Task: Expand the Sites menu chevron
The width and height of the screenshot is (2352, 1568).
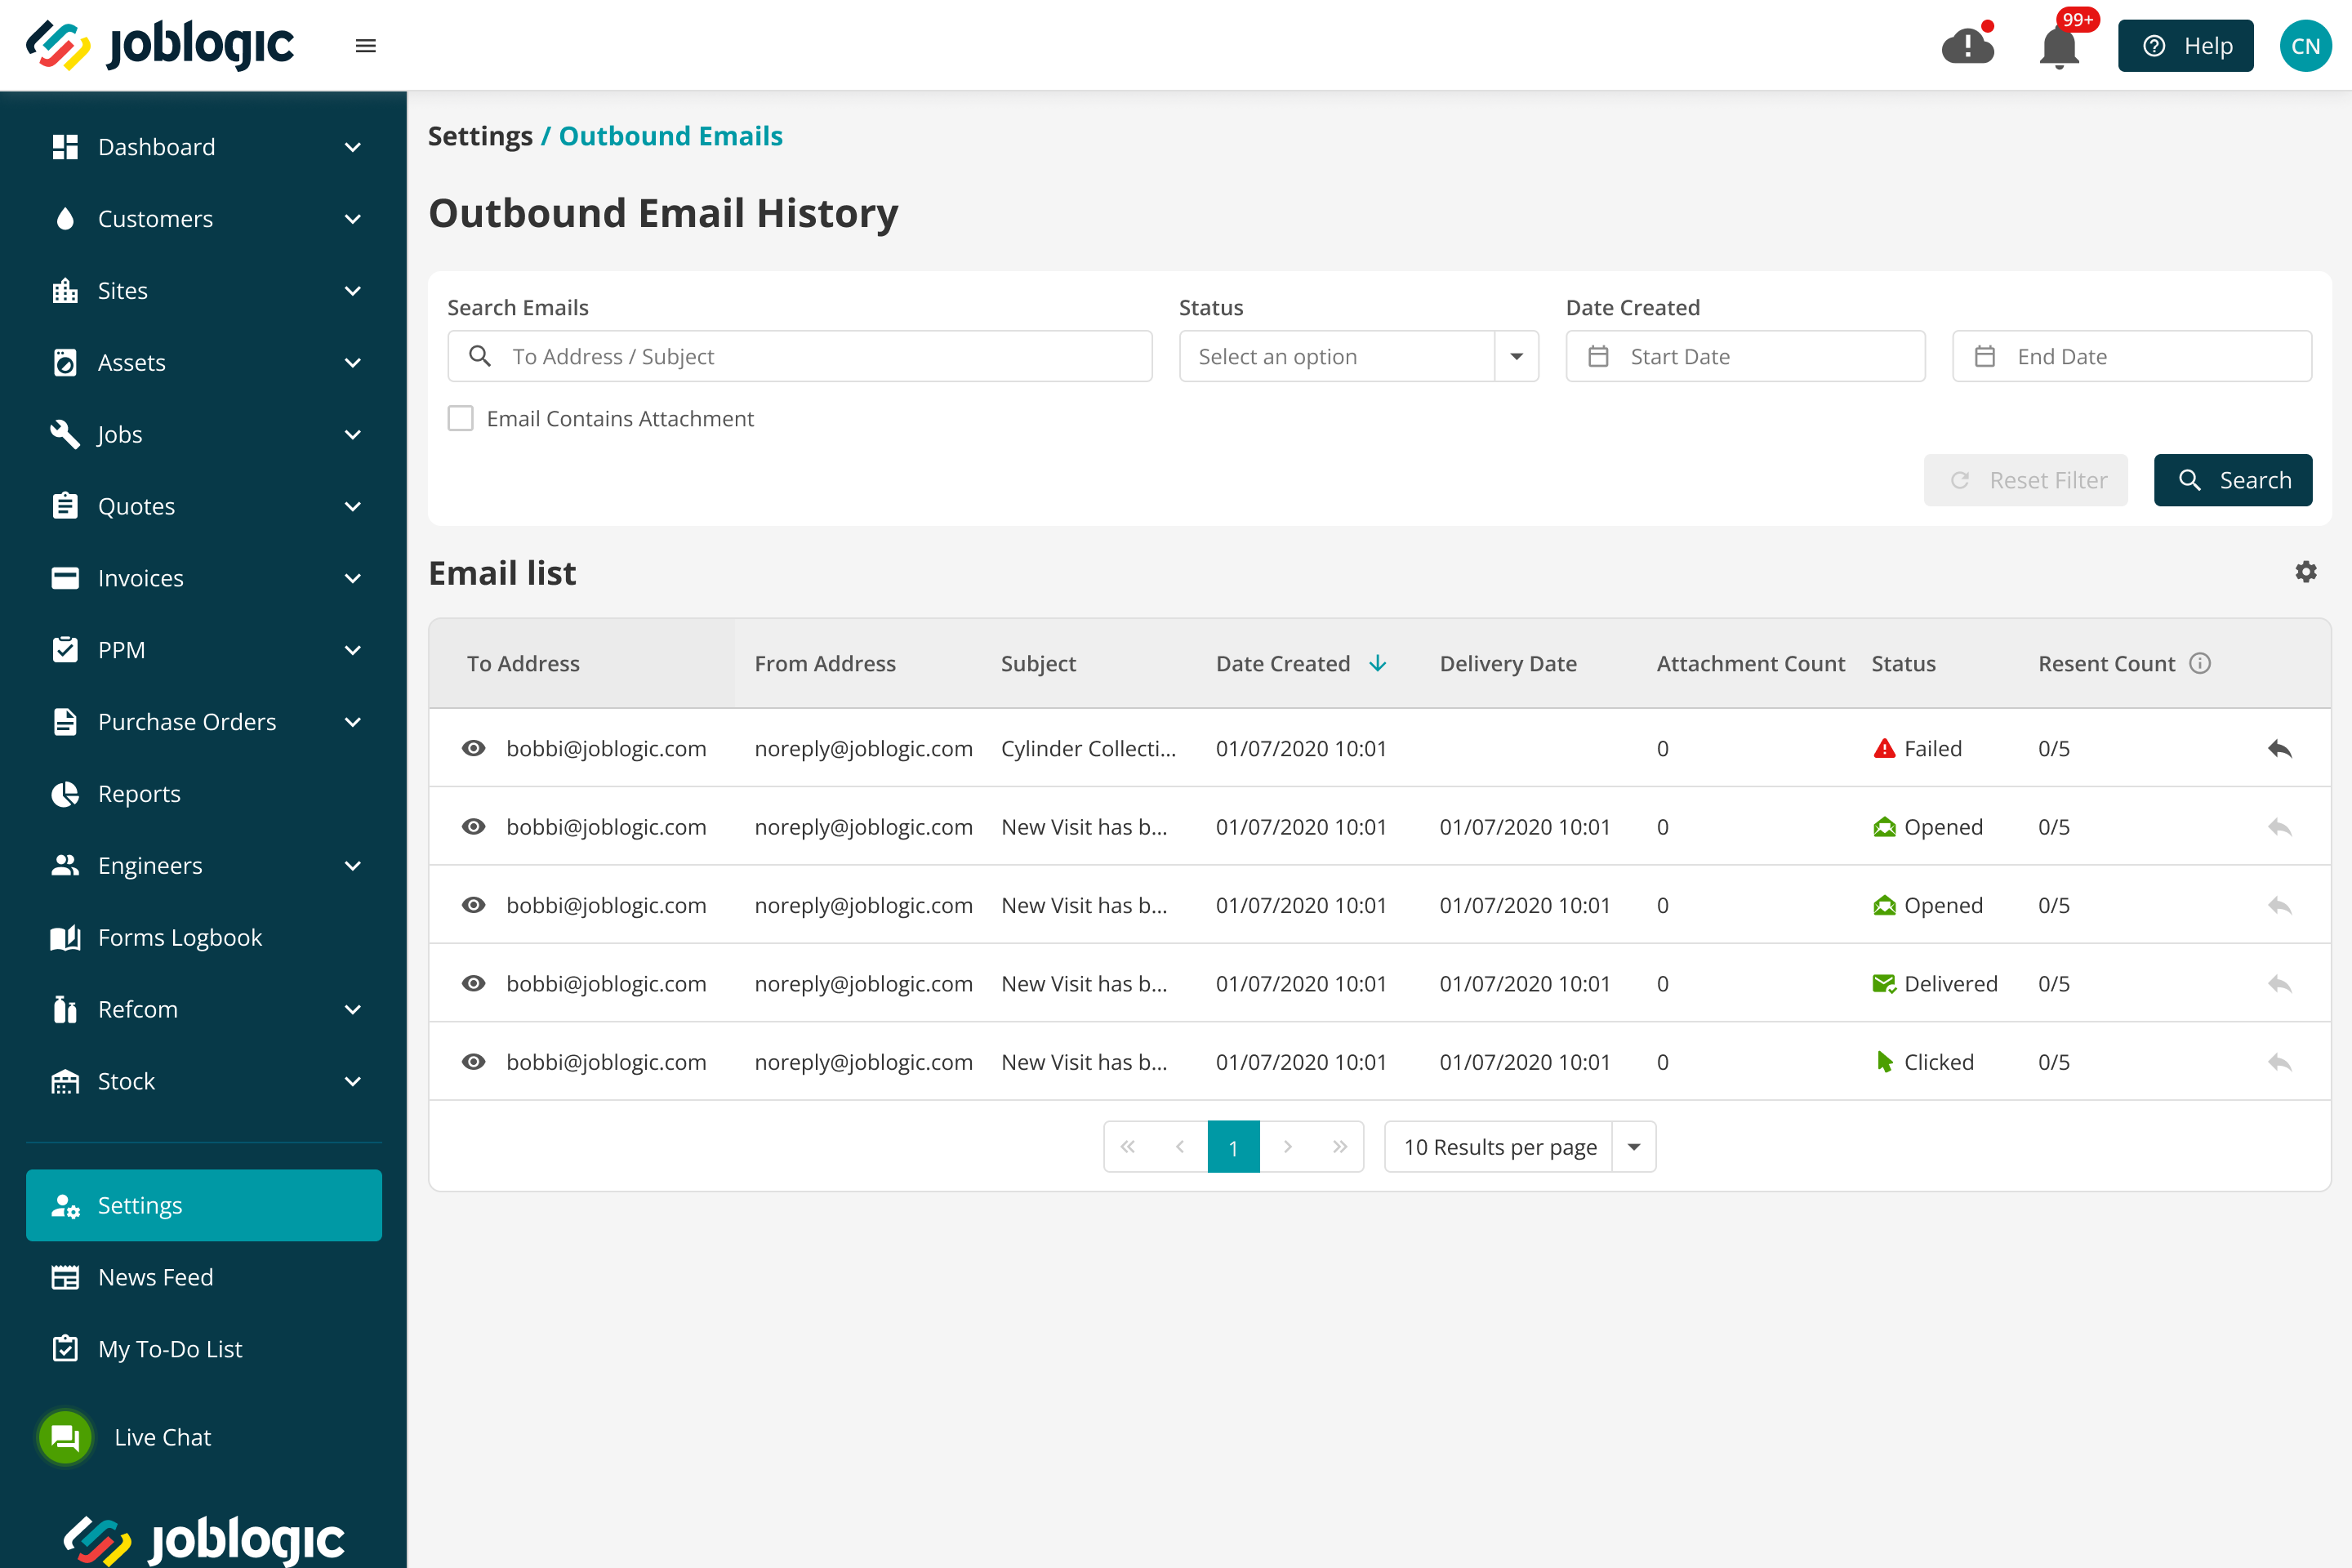Action: (352, 291)
